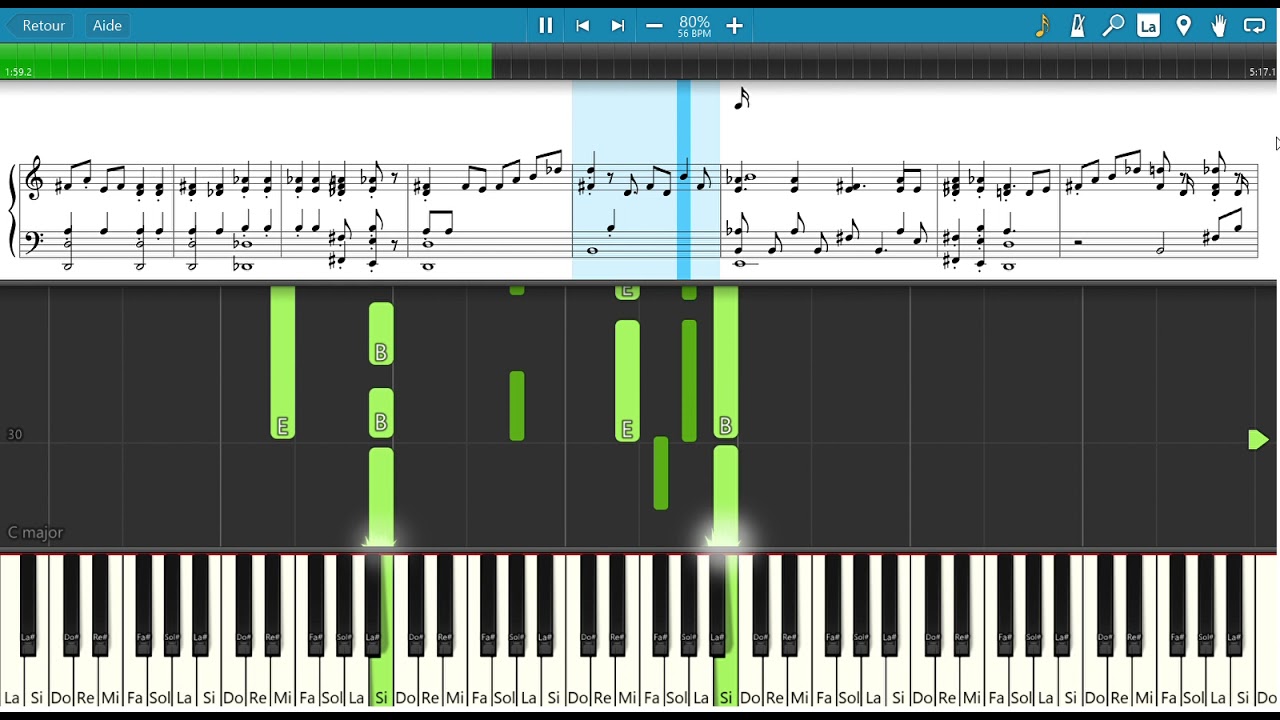Seek within the green progress bar
Viewport: 1280px width, 720px height.
246,61
